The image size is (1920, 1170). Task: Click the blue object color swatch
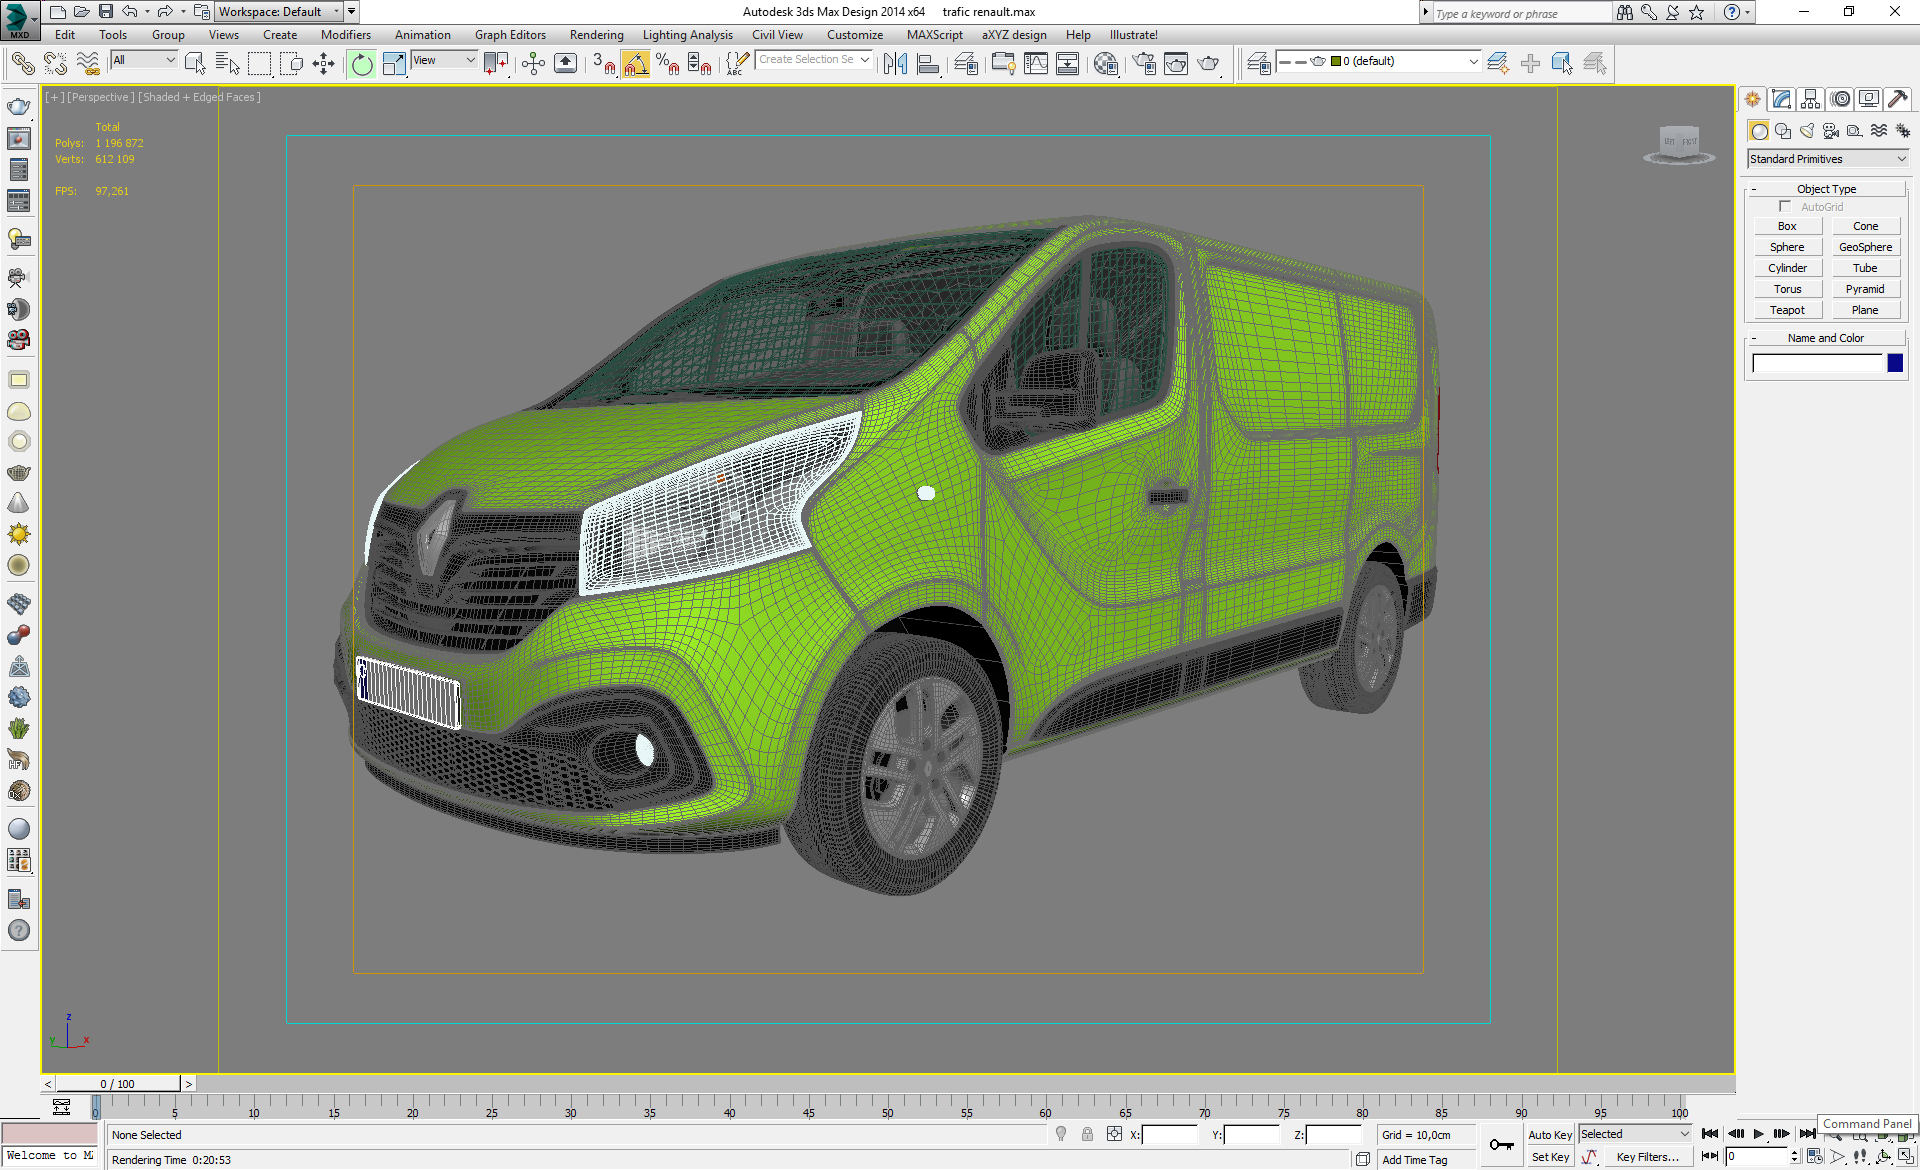(x=1894, y=363)
